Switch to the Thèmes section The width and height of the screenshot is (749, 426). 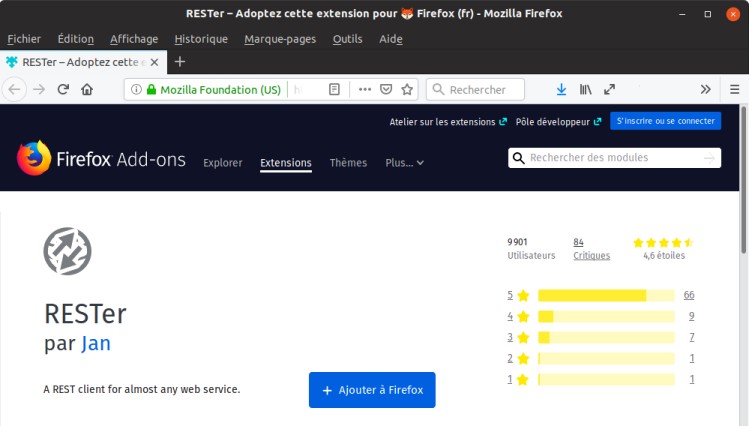[x=348, y=163]
